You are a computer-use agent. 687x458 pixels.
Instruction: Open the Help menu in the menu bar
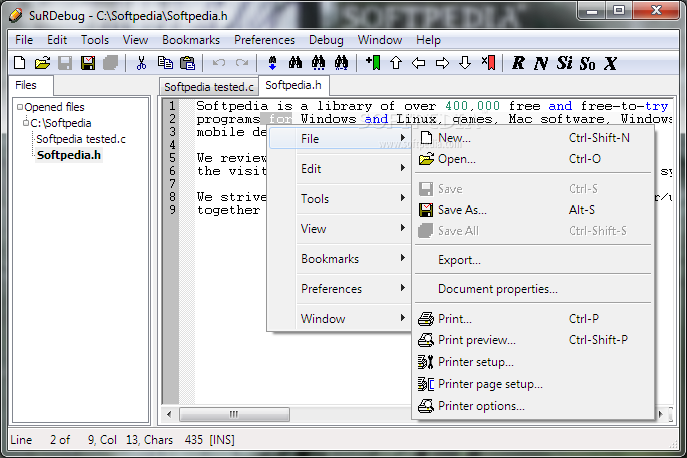click(x=428, y=40)
